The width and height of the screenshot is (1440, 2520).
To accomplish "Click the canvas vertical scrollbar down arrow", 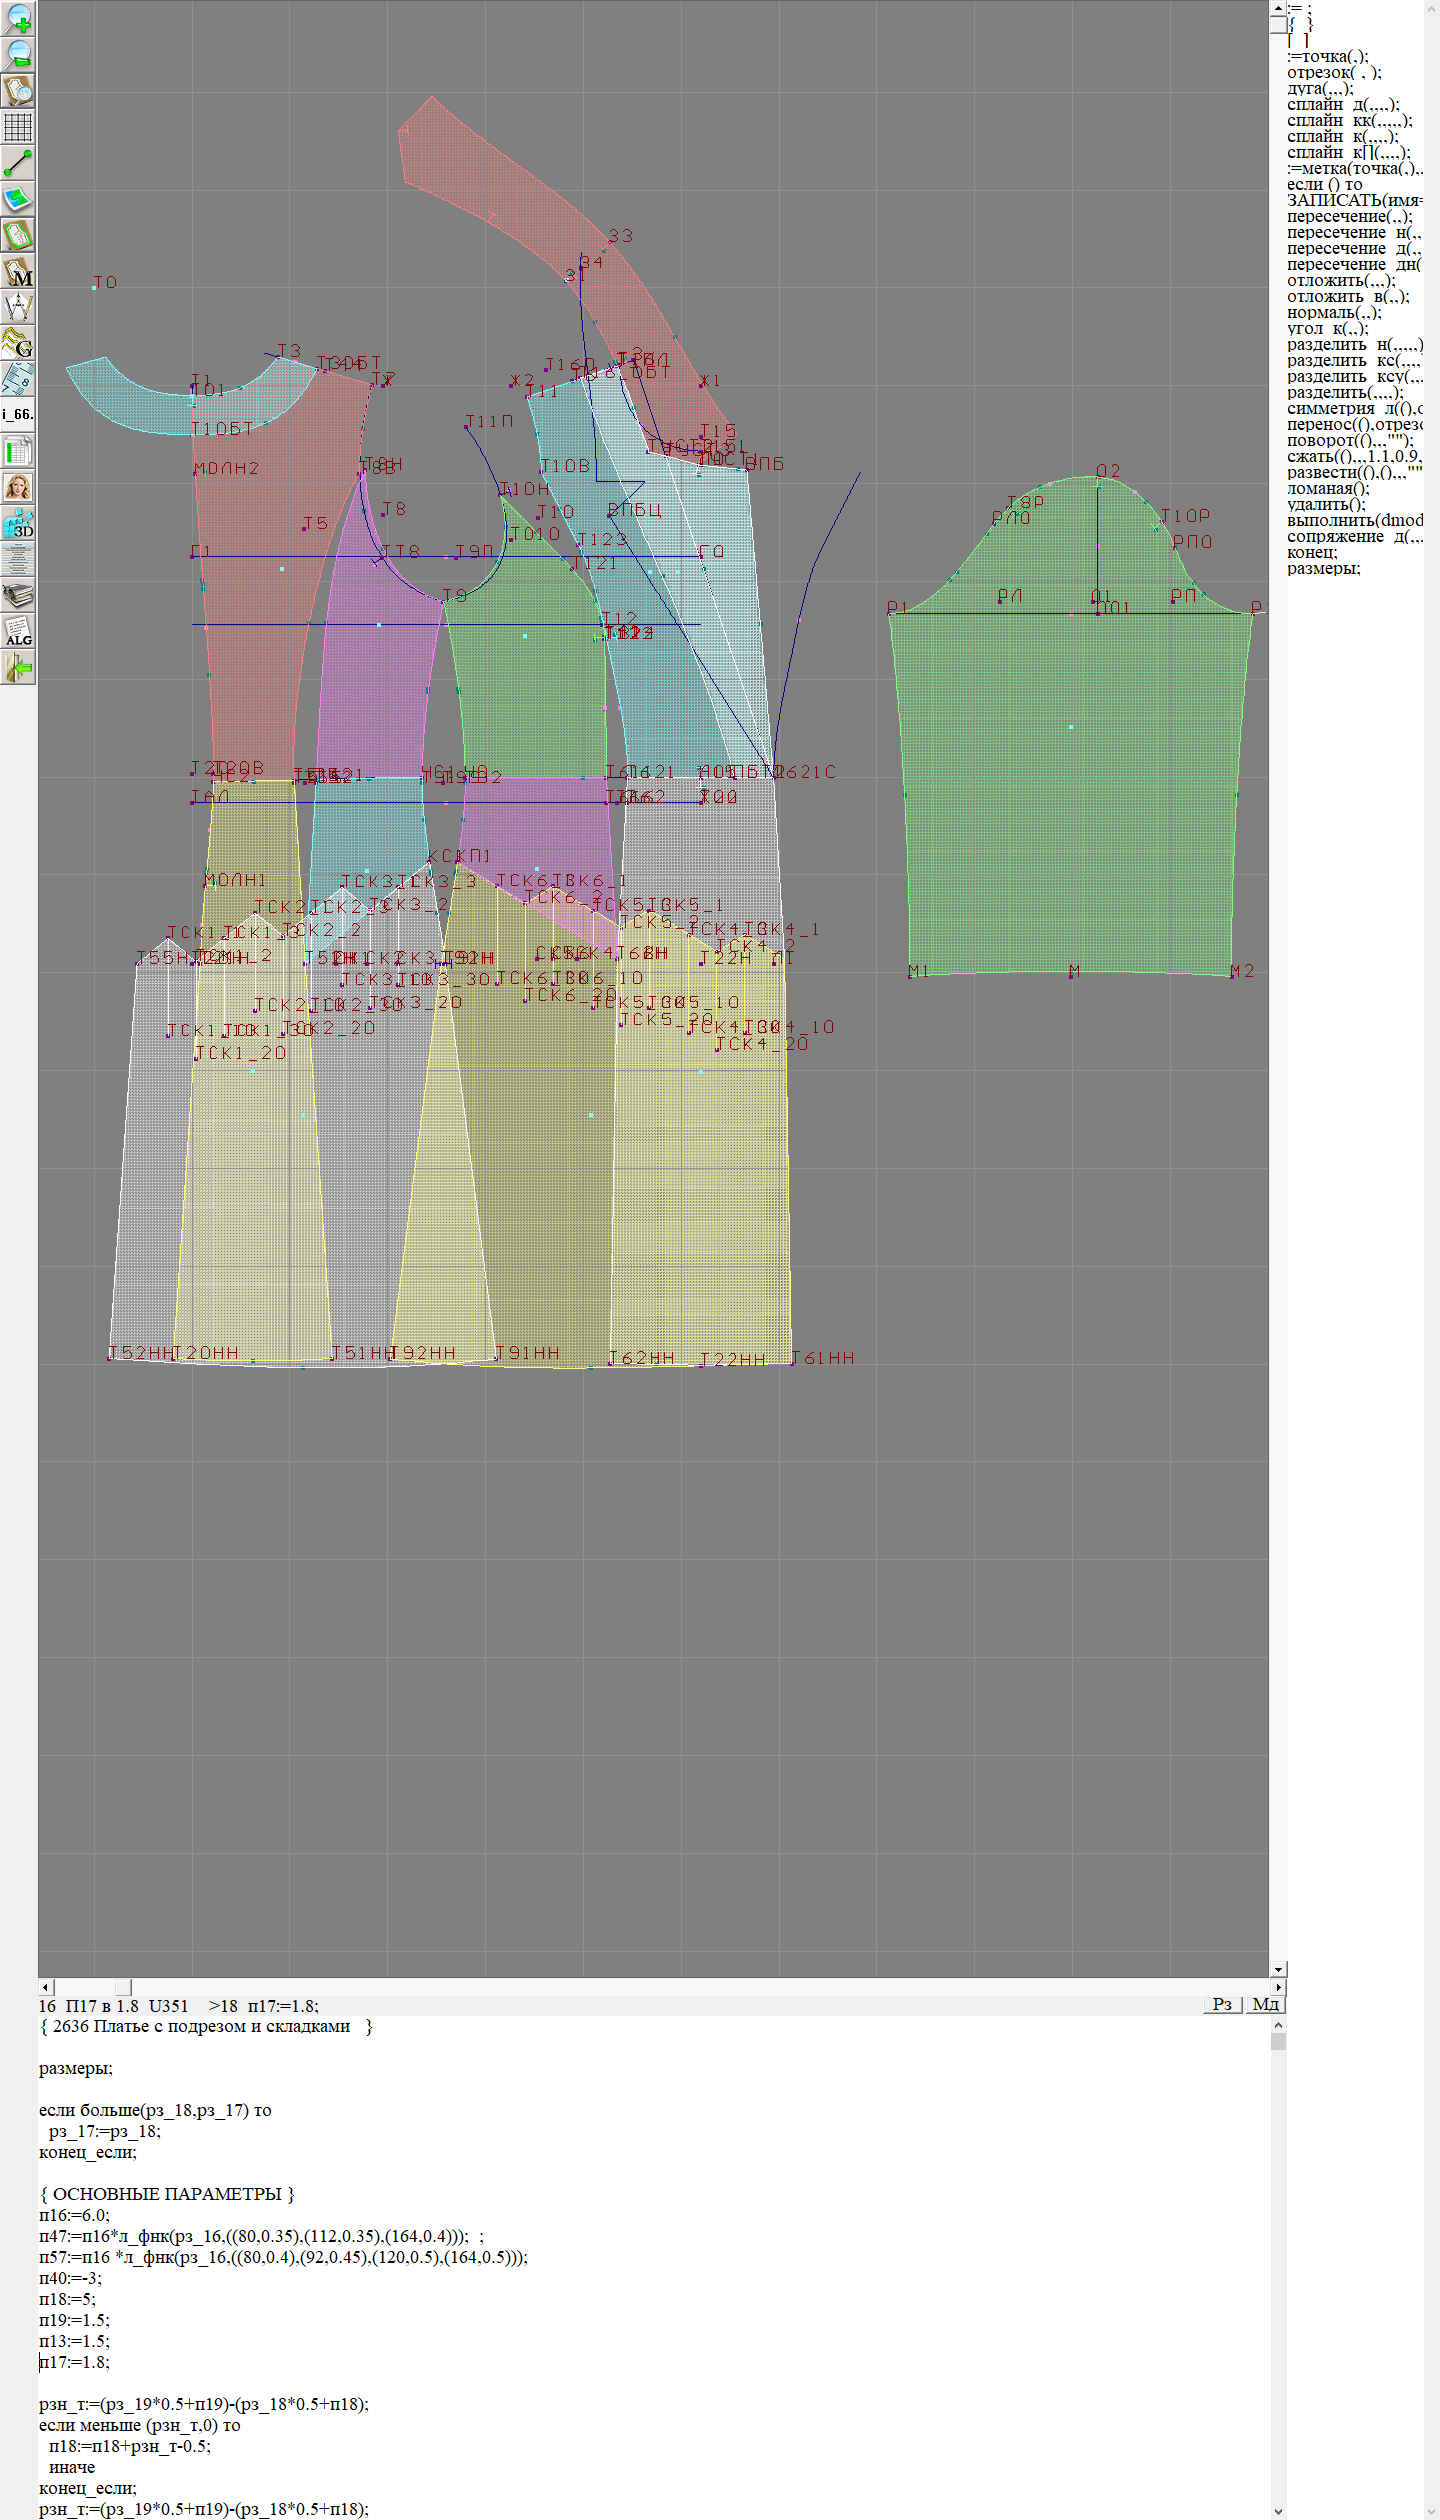I will point(1278,1969).
